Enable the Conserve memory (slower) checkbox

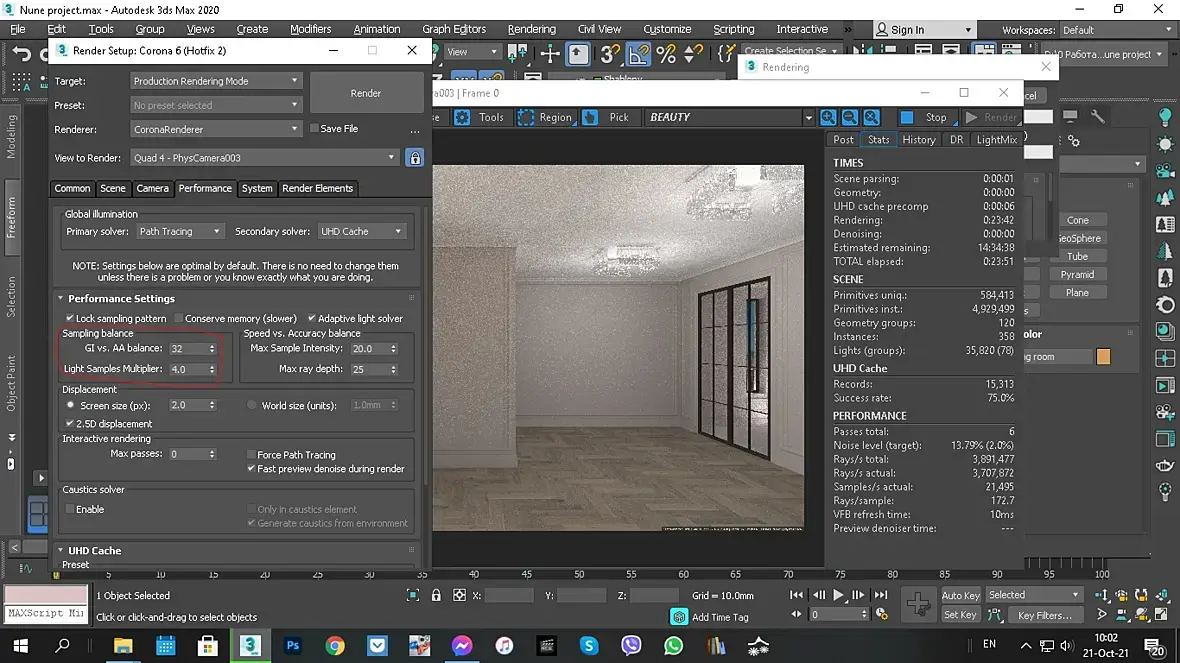click(x=179, y=319)
